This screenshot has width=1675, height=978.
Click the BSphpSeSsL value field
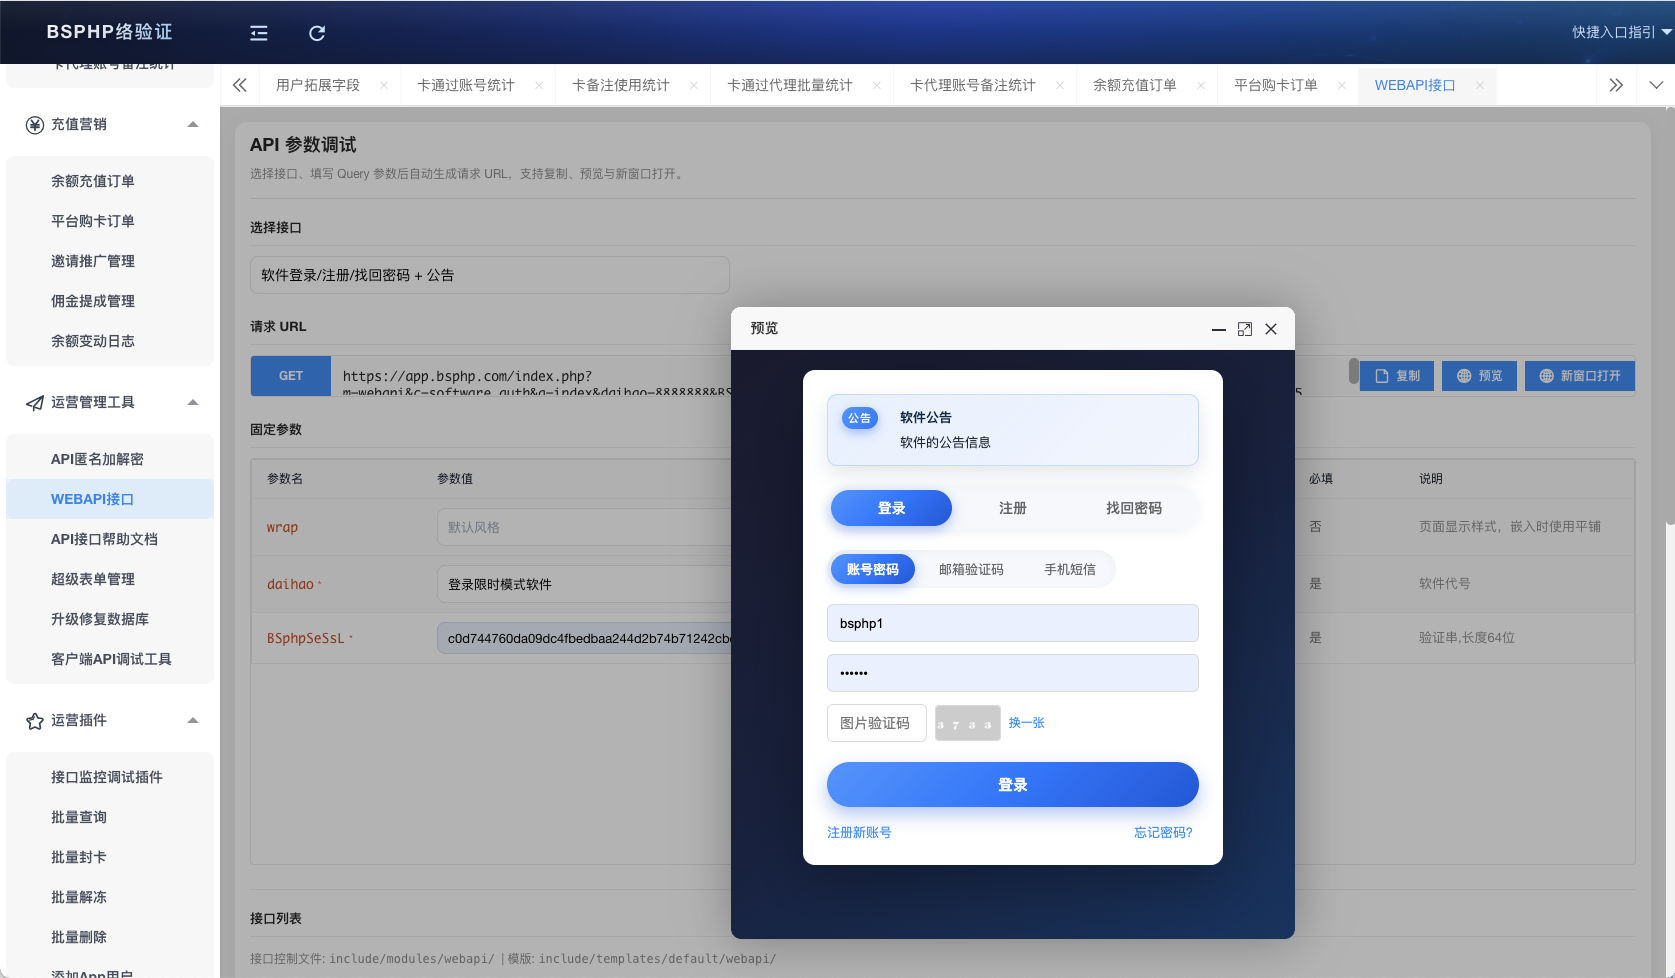584,638
